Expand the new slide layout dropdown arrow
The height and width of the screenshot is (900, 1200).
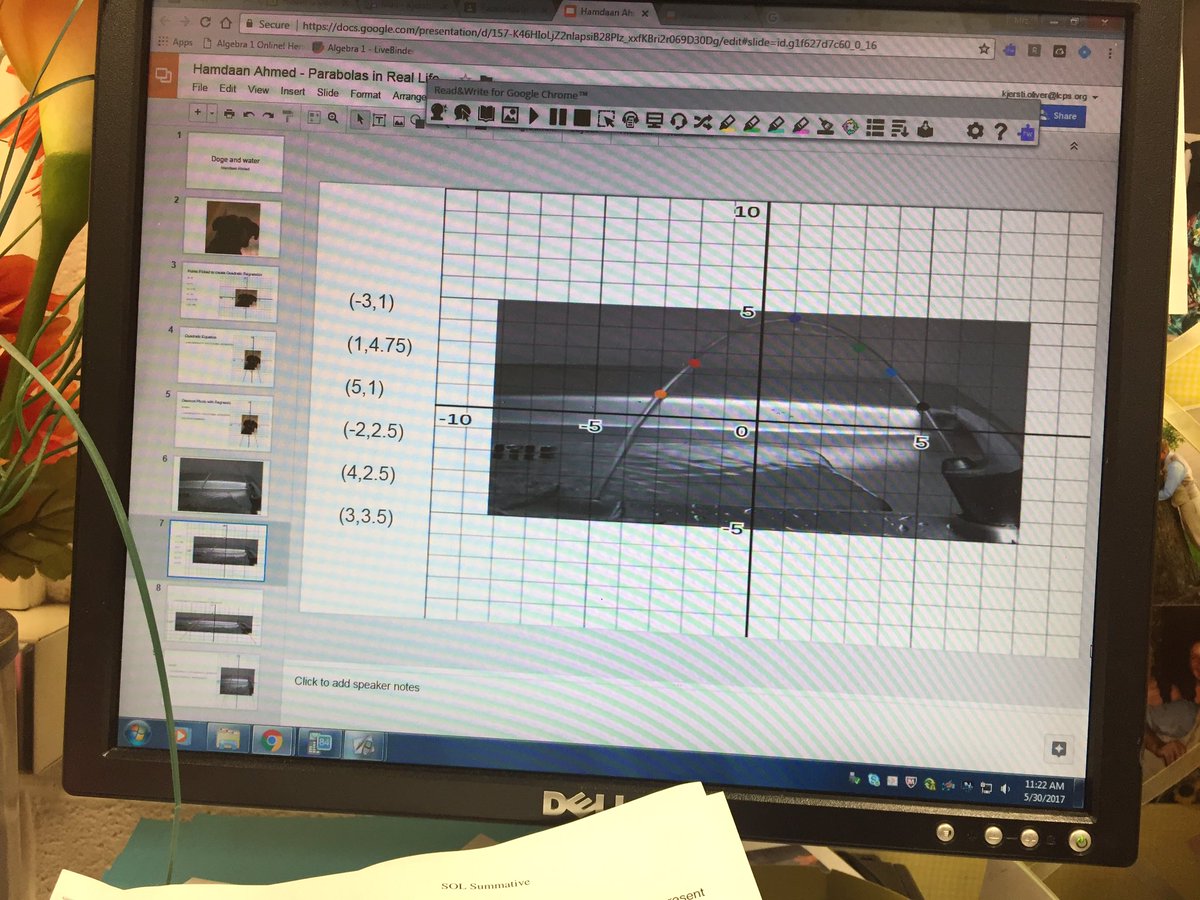tap(212, 113)
